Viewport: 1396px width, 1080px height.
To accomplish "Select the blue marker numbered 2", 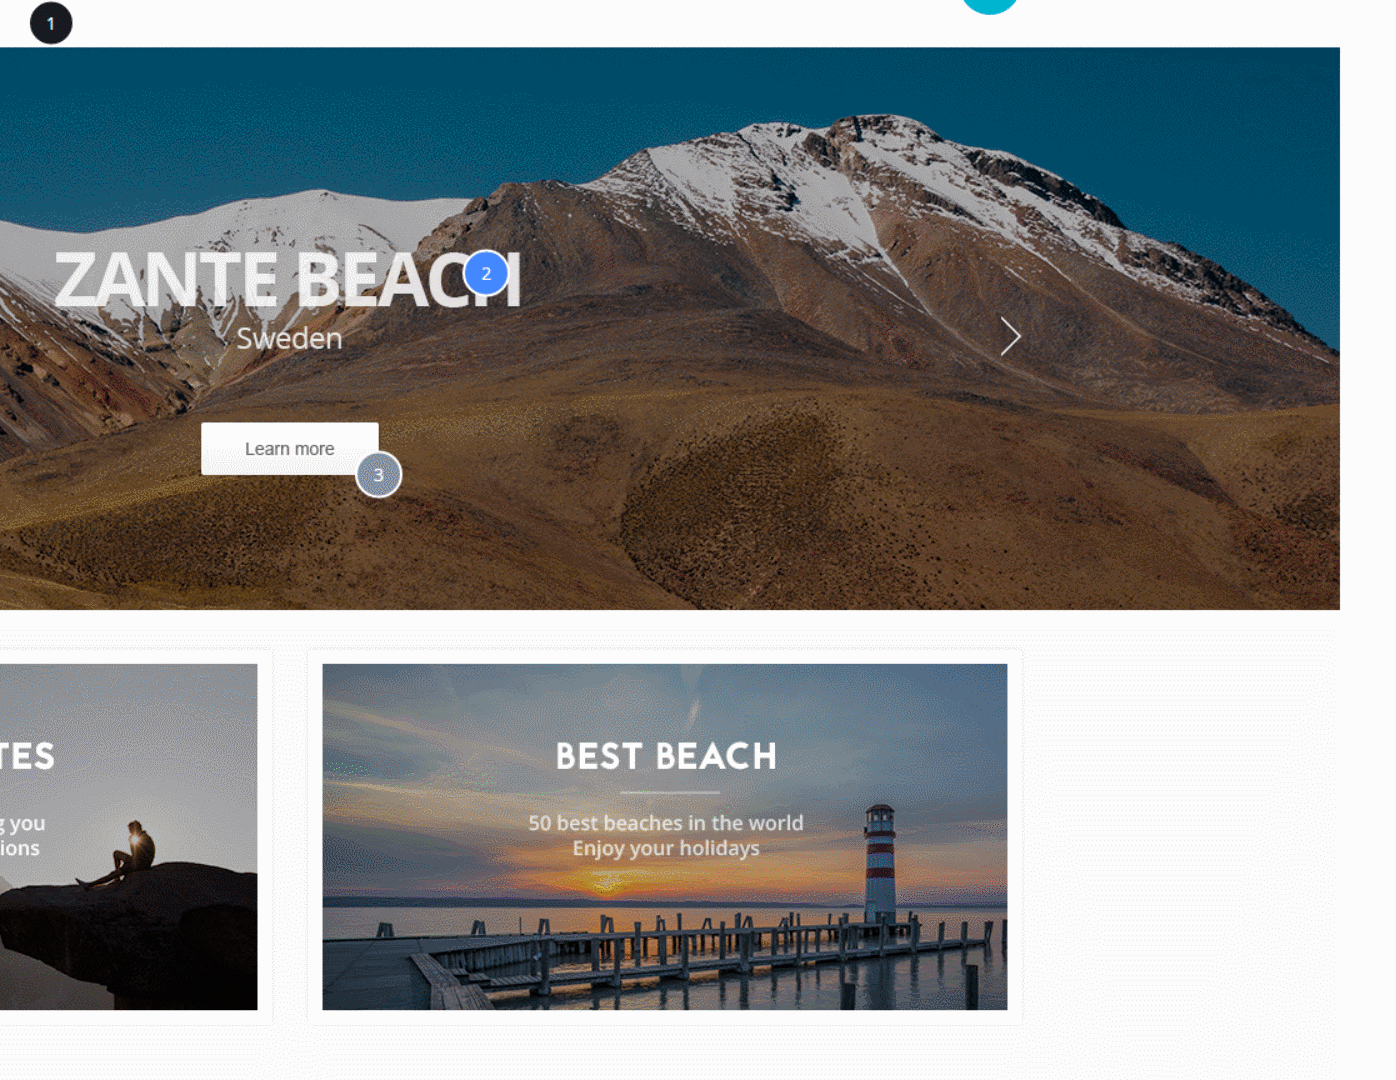I will click(x=486, y=273).
